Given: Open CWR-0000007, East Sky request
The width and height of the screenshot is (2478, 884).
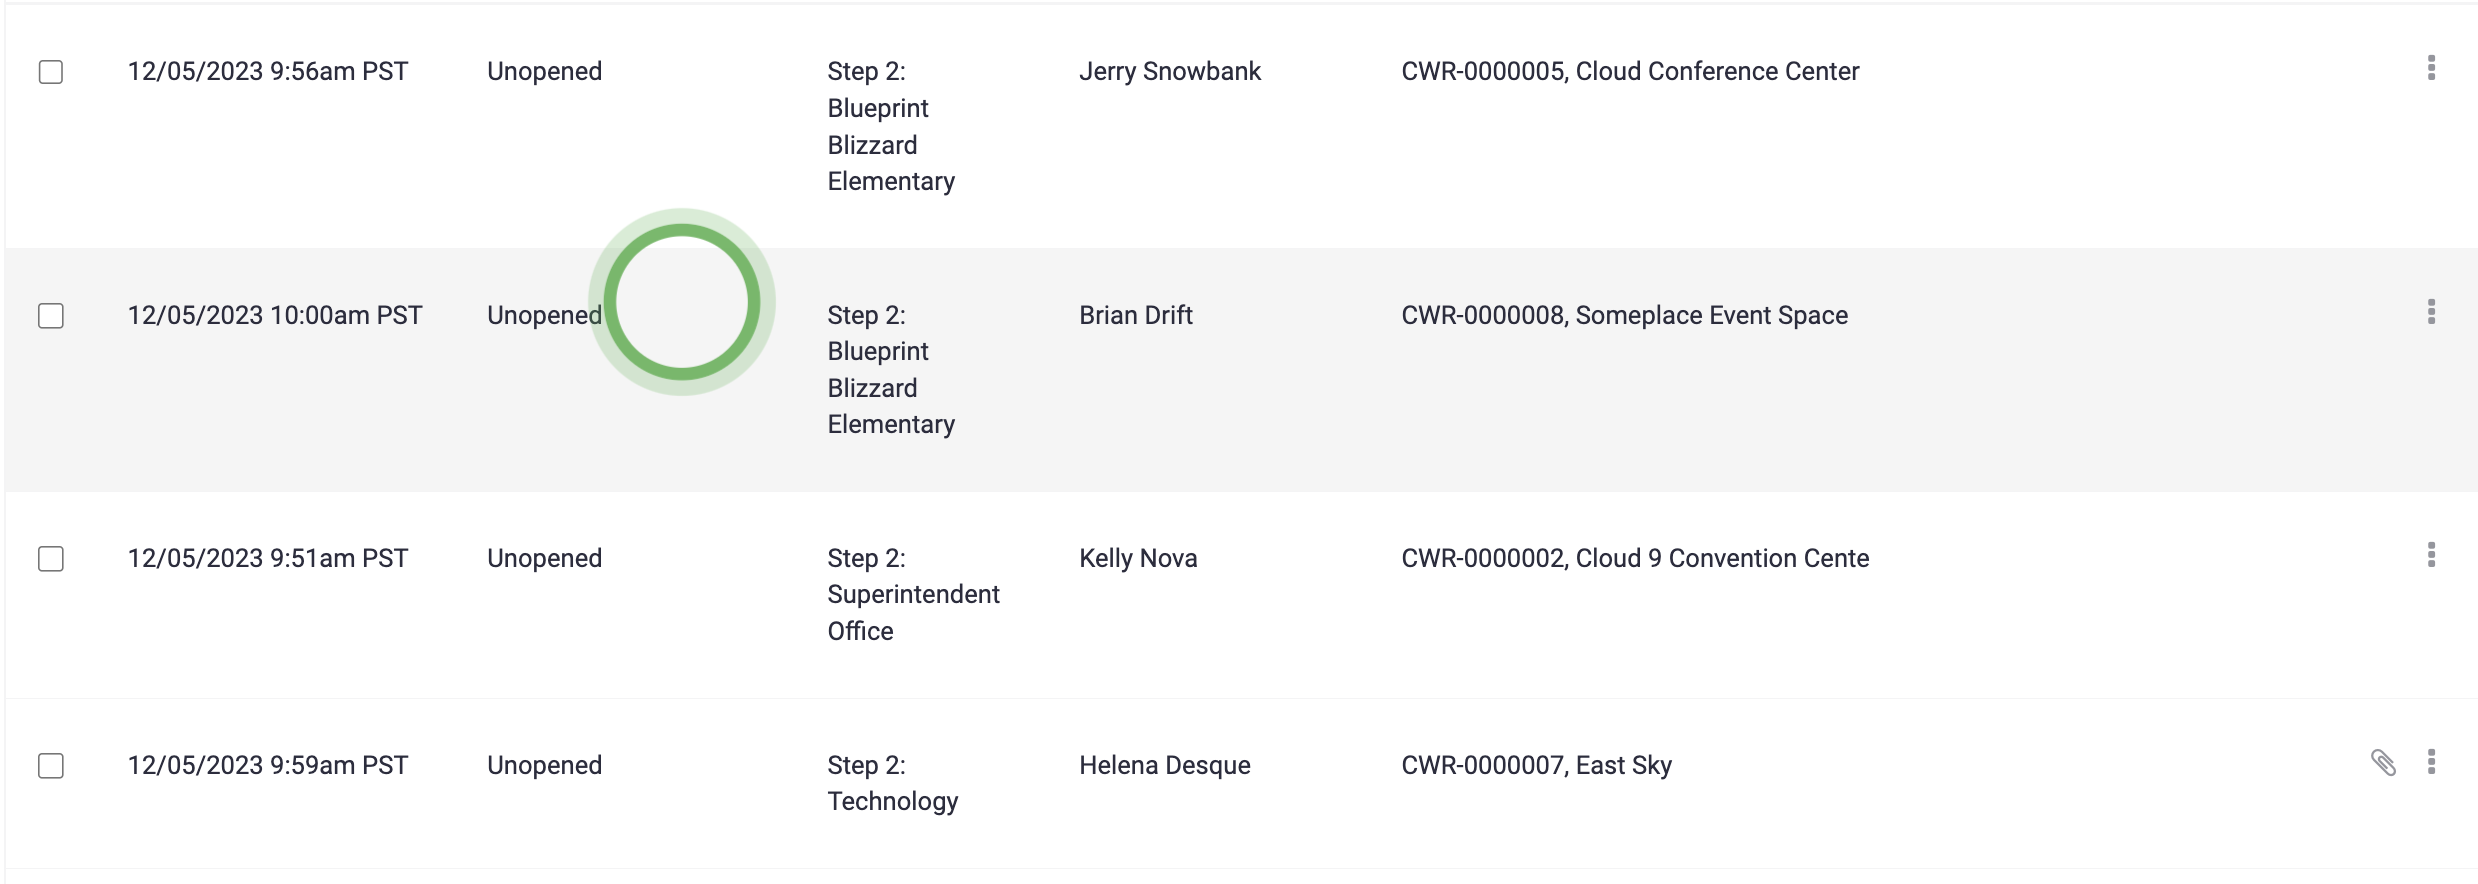Looking at the screenshot, I should [x=1536, y=766].
